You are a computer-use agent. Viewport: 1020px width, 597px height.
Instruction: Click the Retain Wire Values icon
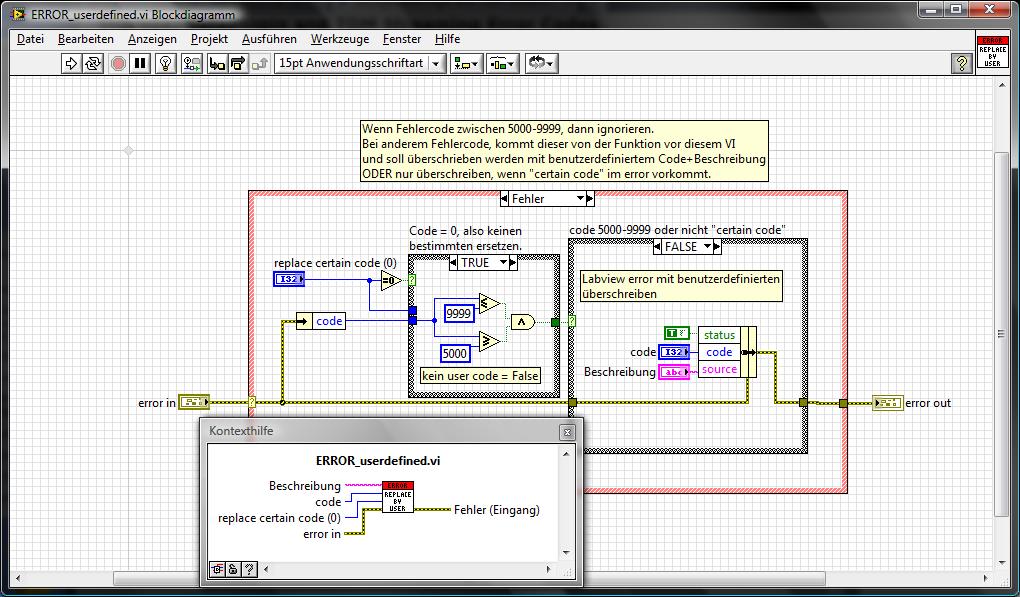tap(191, 63)
